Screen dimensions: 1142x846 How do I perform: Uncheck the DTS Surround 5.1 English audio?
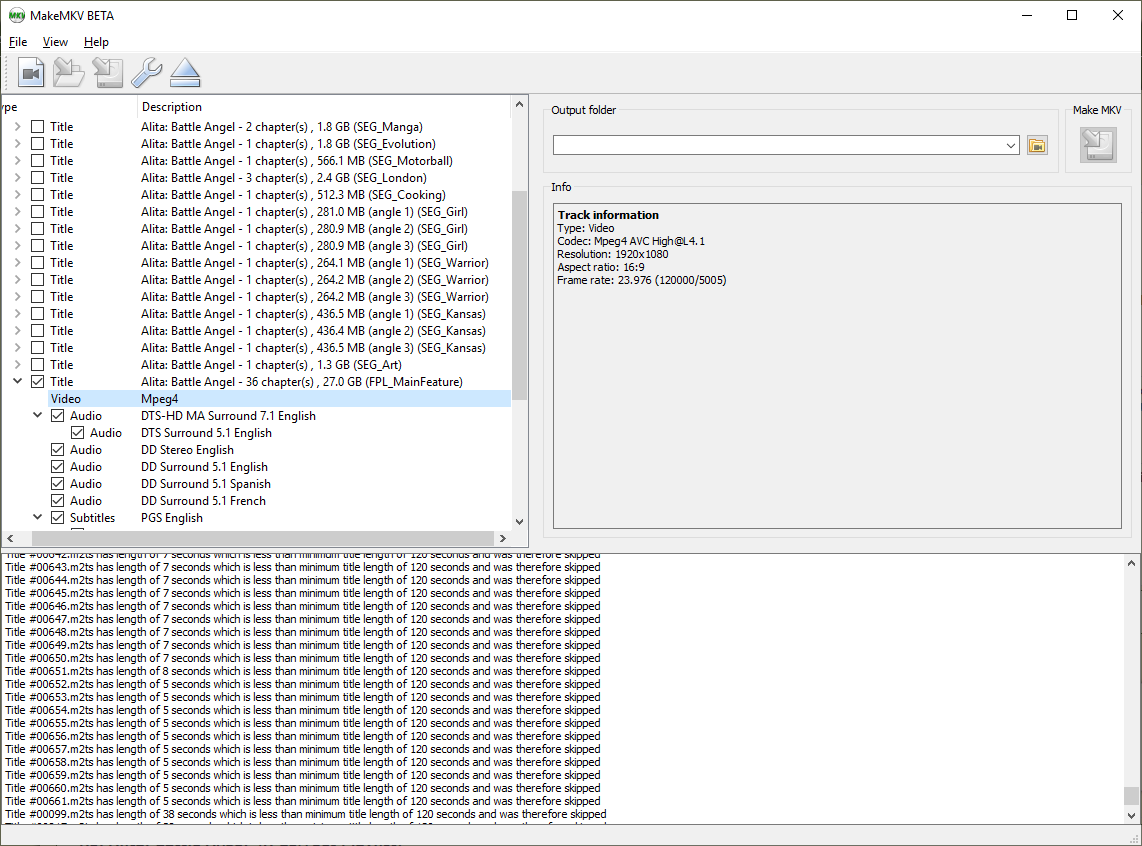pyautogui.click(x=77, y=432)
